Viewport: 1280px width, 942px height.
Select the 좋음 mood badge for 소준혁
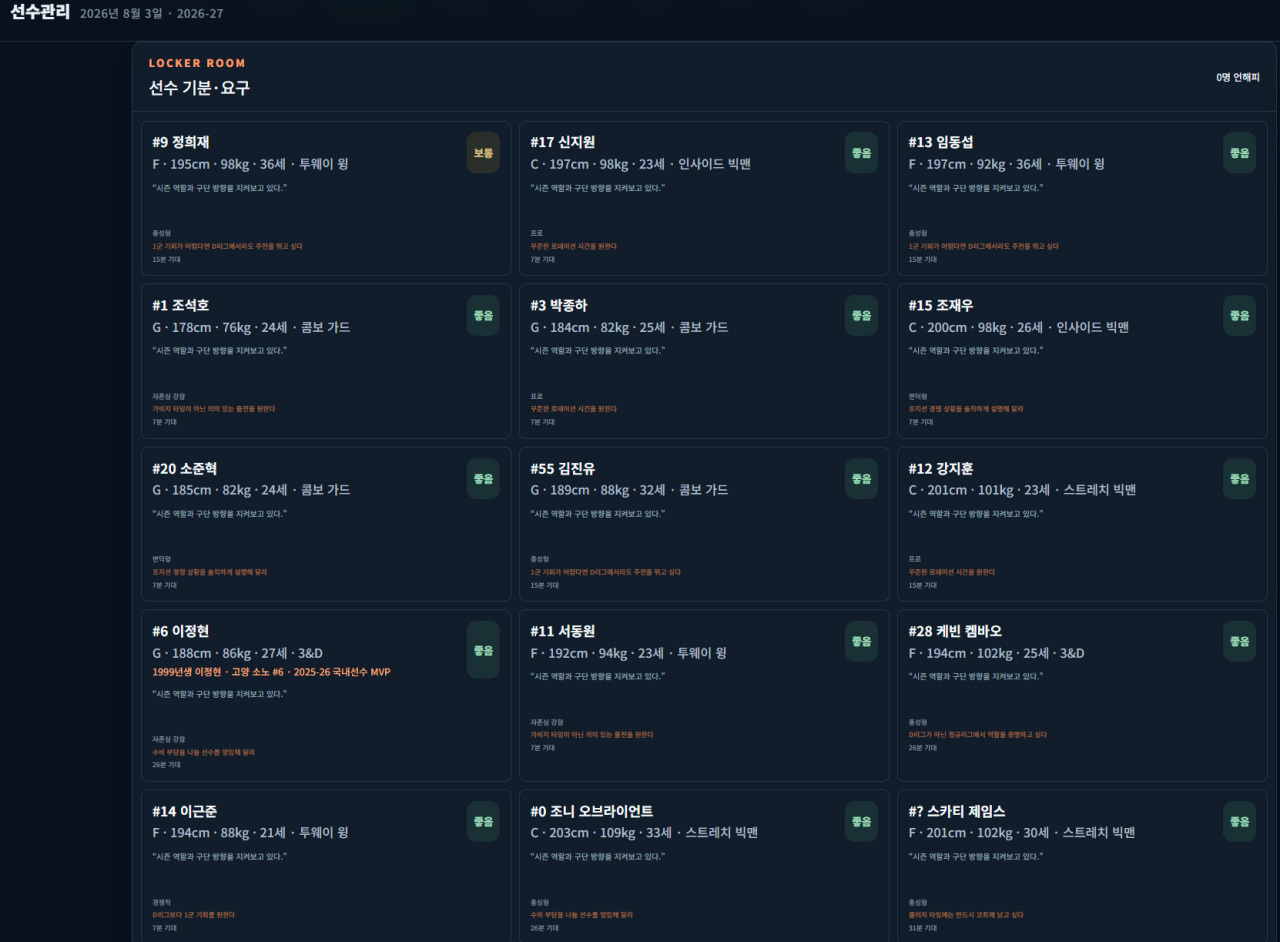pyautogui.click(x=483, y=479)
